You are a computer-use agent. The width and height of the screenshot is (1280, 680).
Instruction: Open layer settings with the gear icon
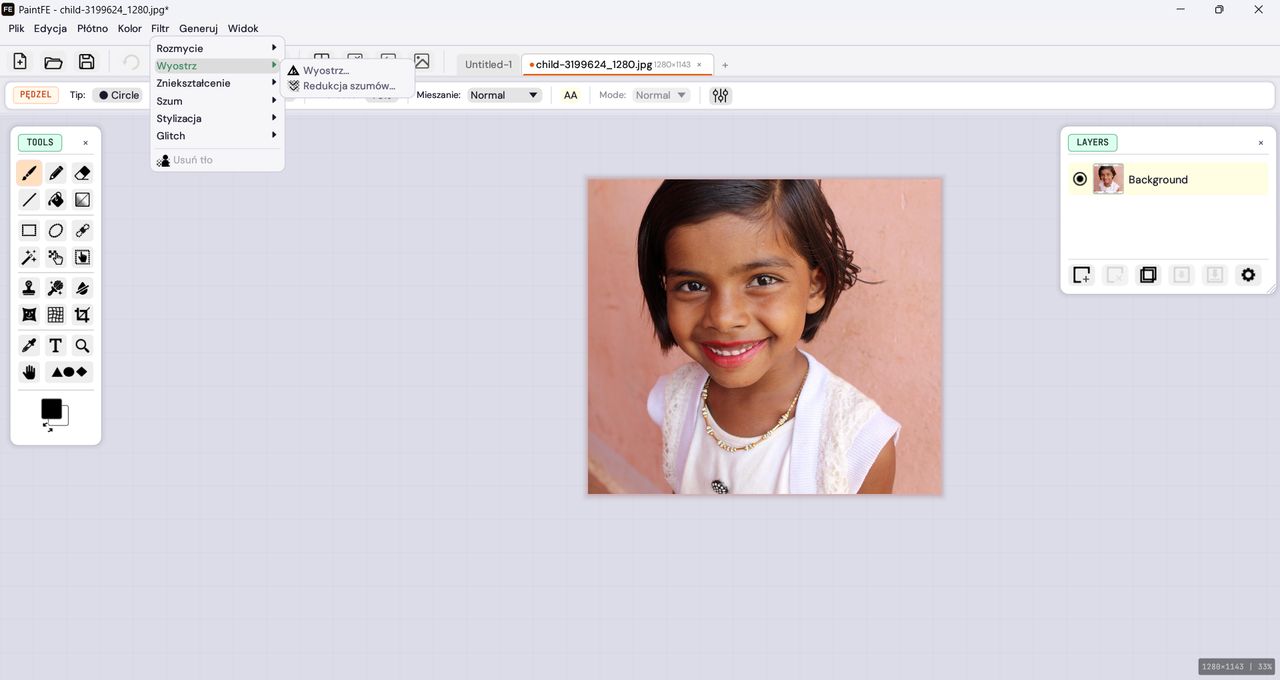[1248, 274]
